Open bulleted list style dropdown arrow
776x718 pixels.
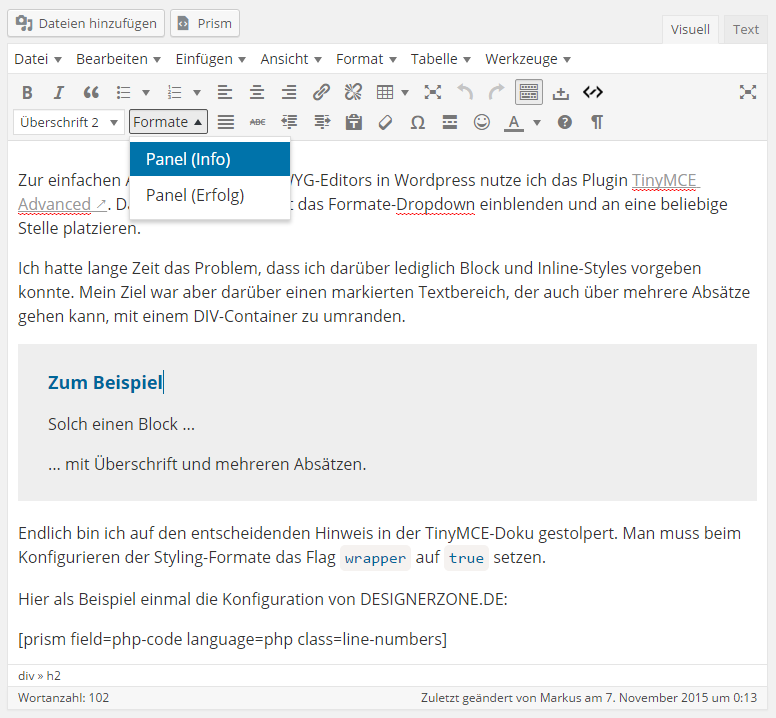click(x=146, y=93)
